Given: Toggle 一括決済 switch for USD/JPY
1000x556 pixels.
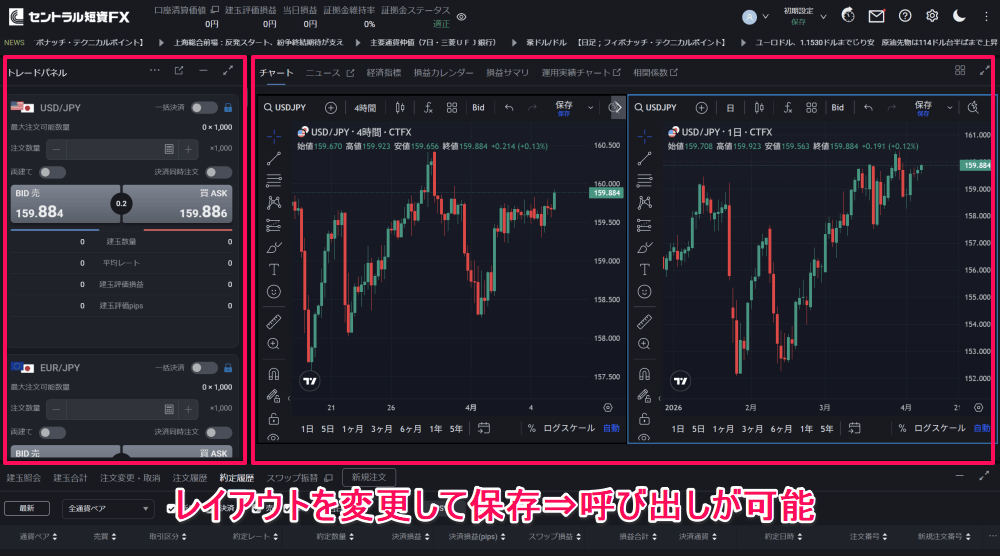Looking at the screenshot, I should [204, 108].
